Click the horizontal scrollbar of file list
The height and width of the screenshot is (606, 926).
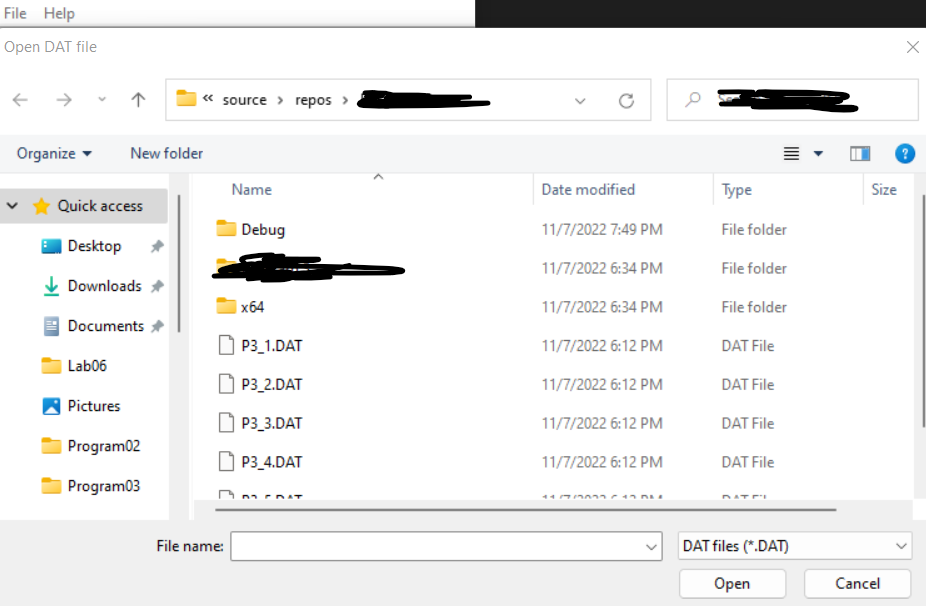[x=526, y=509]
